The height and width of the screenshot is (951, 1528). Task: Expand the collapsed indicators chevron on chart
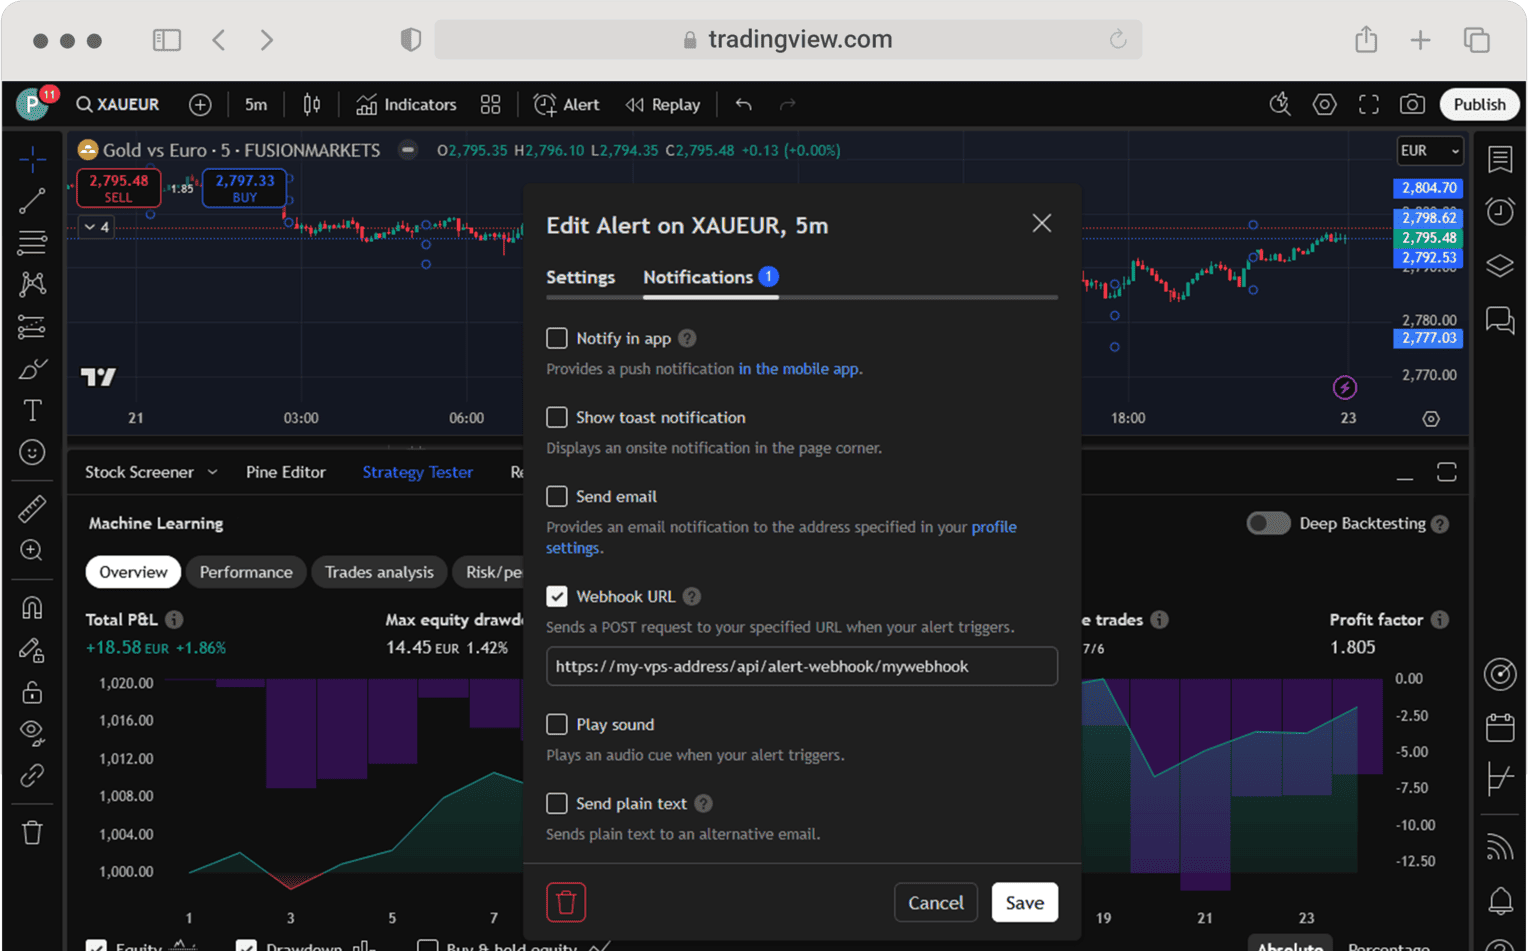[x=95, y=227]
